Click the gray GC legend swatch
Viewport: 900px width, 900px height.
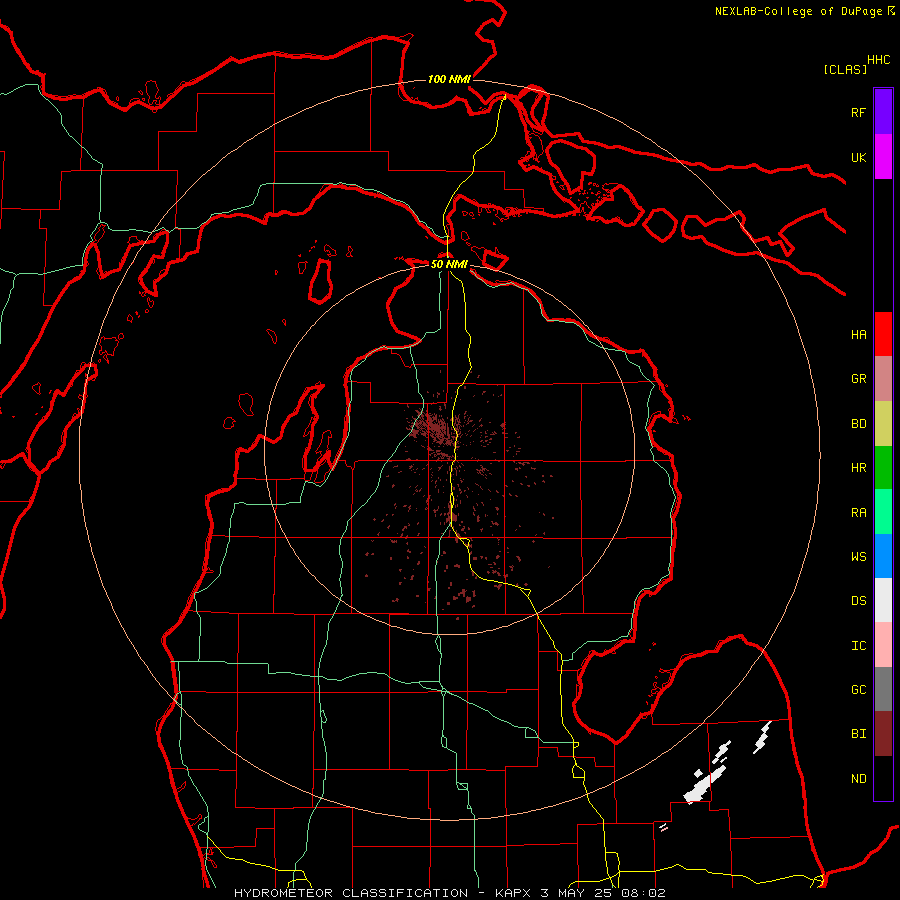[883, 689]
